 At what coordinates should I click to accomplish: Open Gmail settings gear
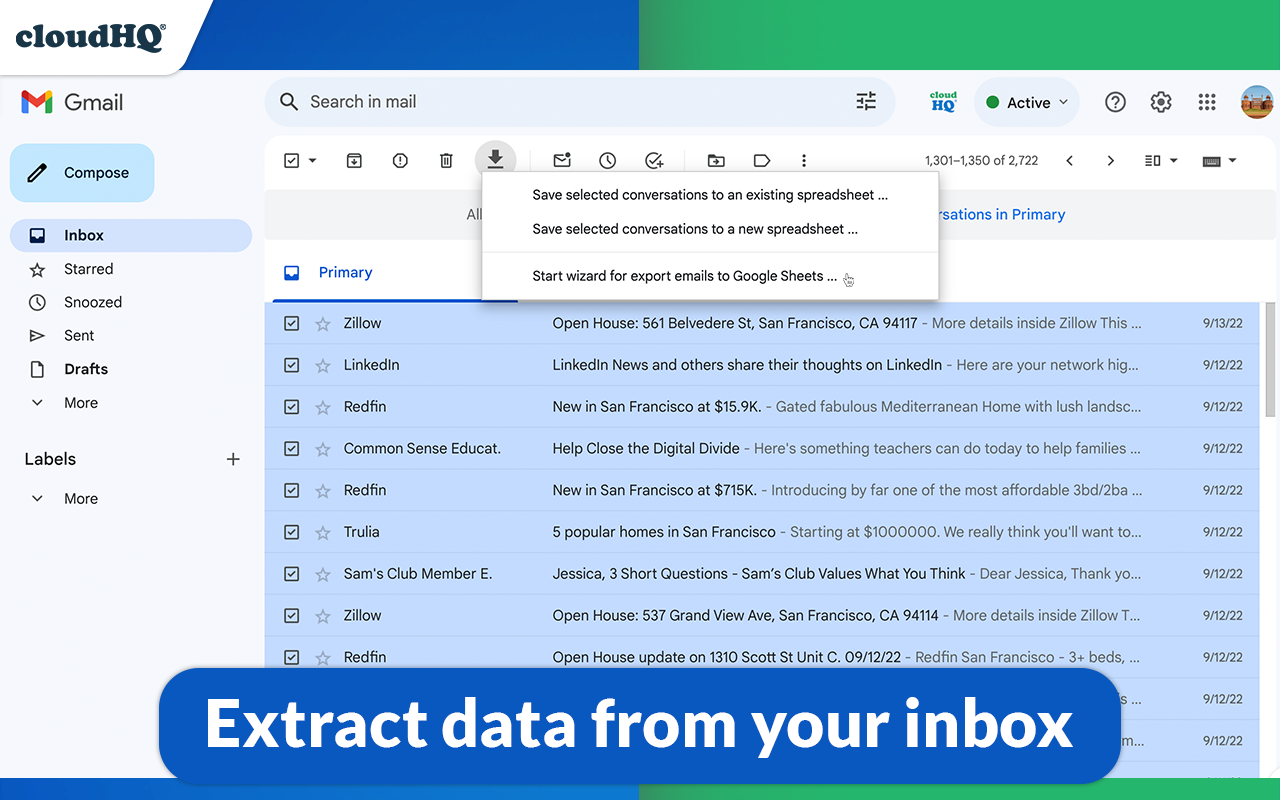[1160, 101]
